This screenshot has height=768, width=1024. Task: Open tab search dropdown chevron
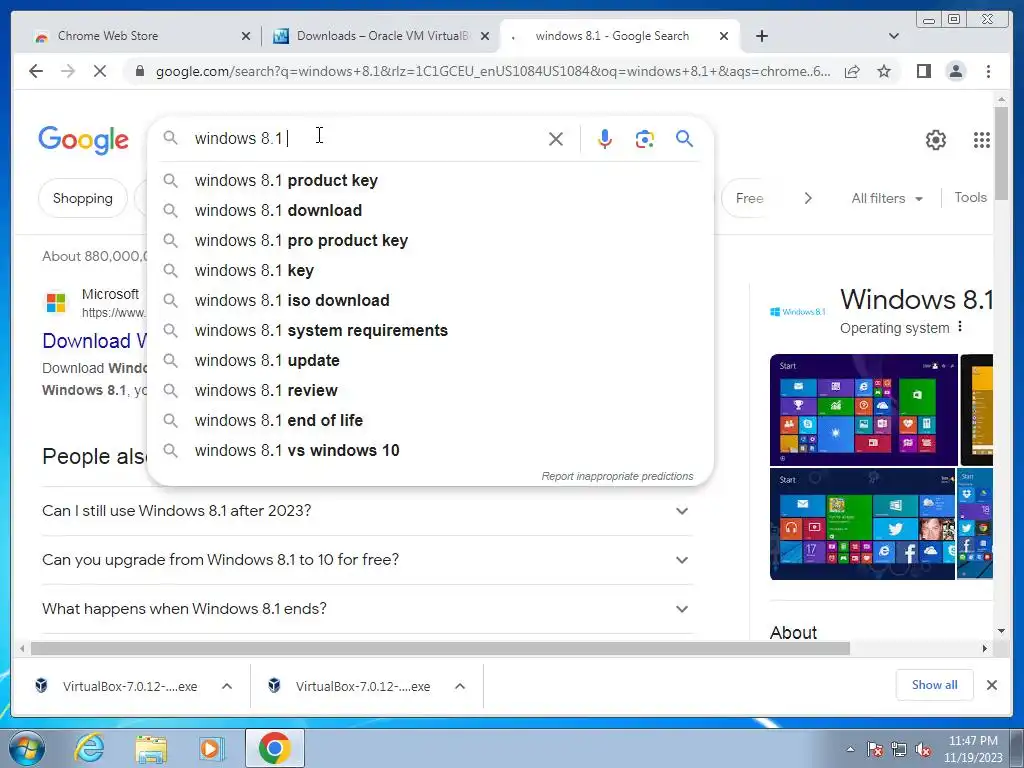[x=894, y=36]
